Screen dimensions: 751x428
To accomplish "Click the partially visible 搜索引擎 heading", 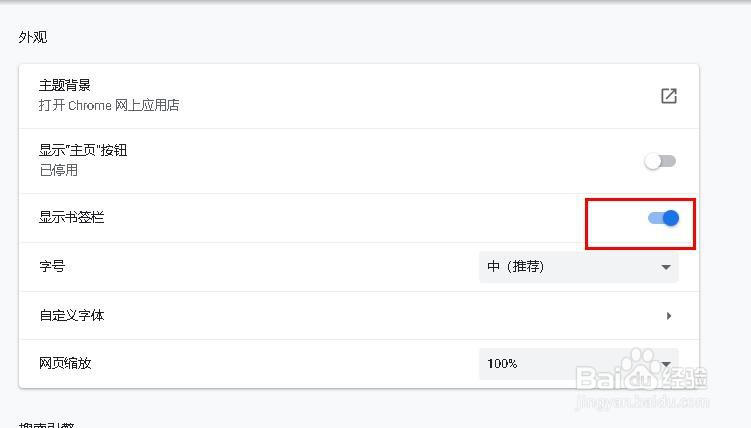I will [x=46, y=425].
